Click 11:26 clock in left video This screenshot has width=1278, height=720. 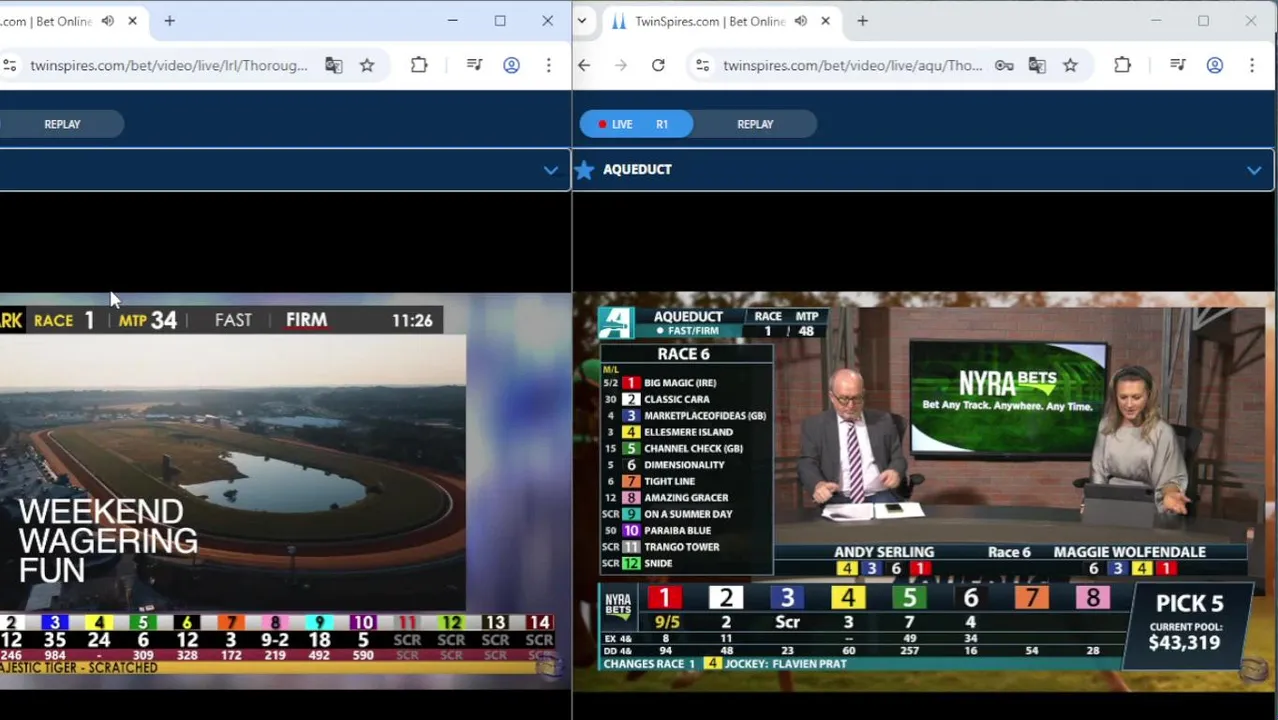point(412,320)
